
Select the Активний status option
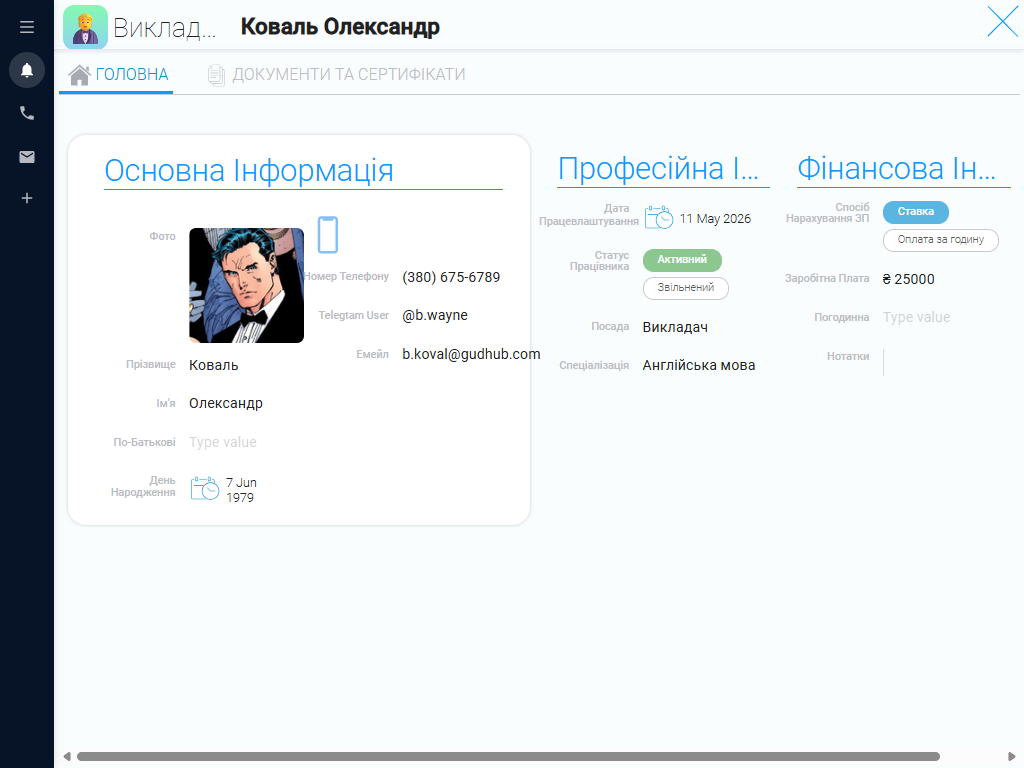(x=682, y=260)
